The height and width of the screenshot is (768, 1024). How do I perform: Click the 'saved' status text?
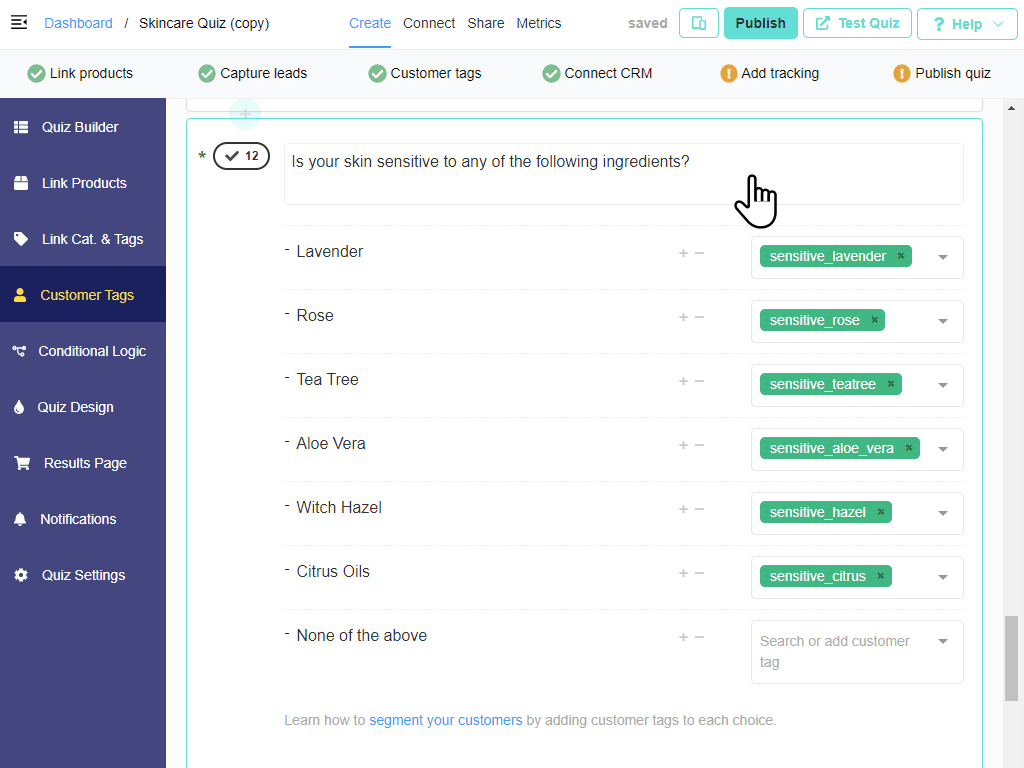(648, 24)
